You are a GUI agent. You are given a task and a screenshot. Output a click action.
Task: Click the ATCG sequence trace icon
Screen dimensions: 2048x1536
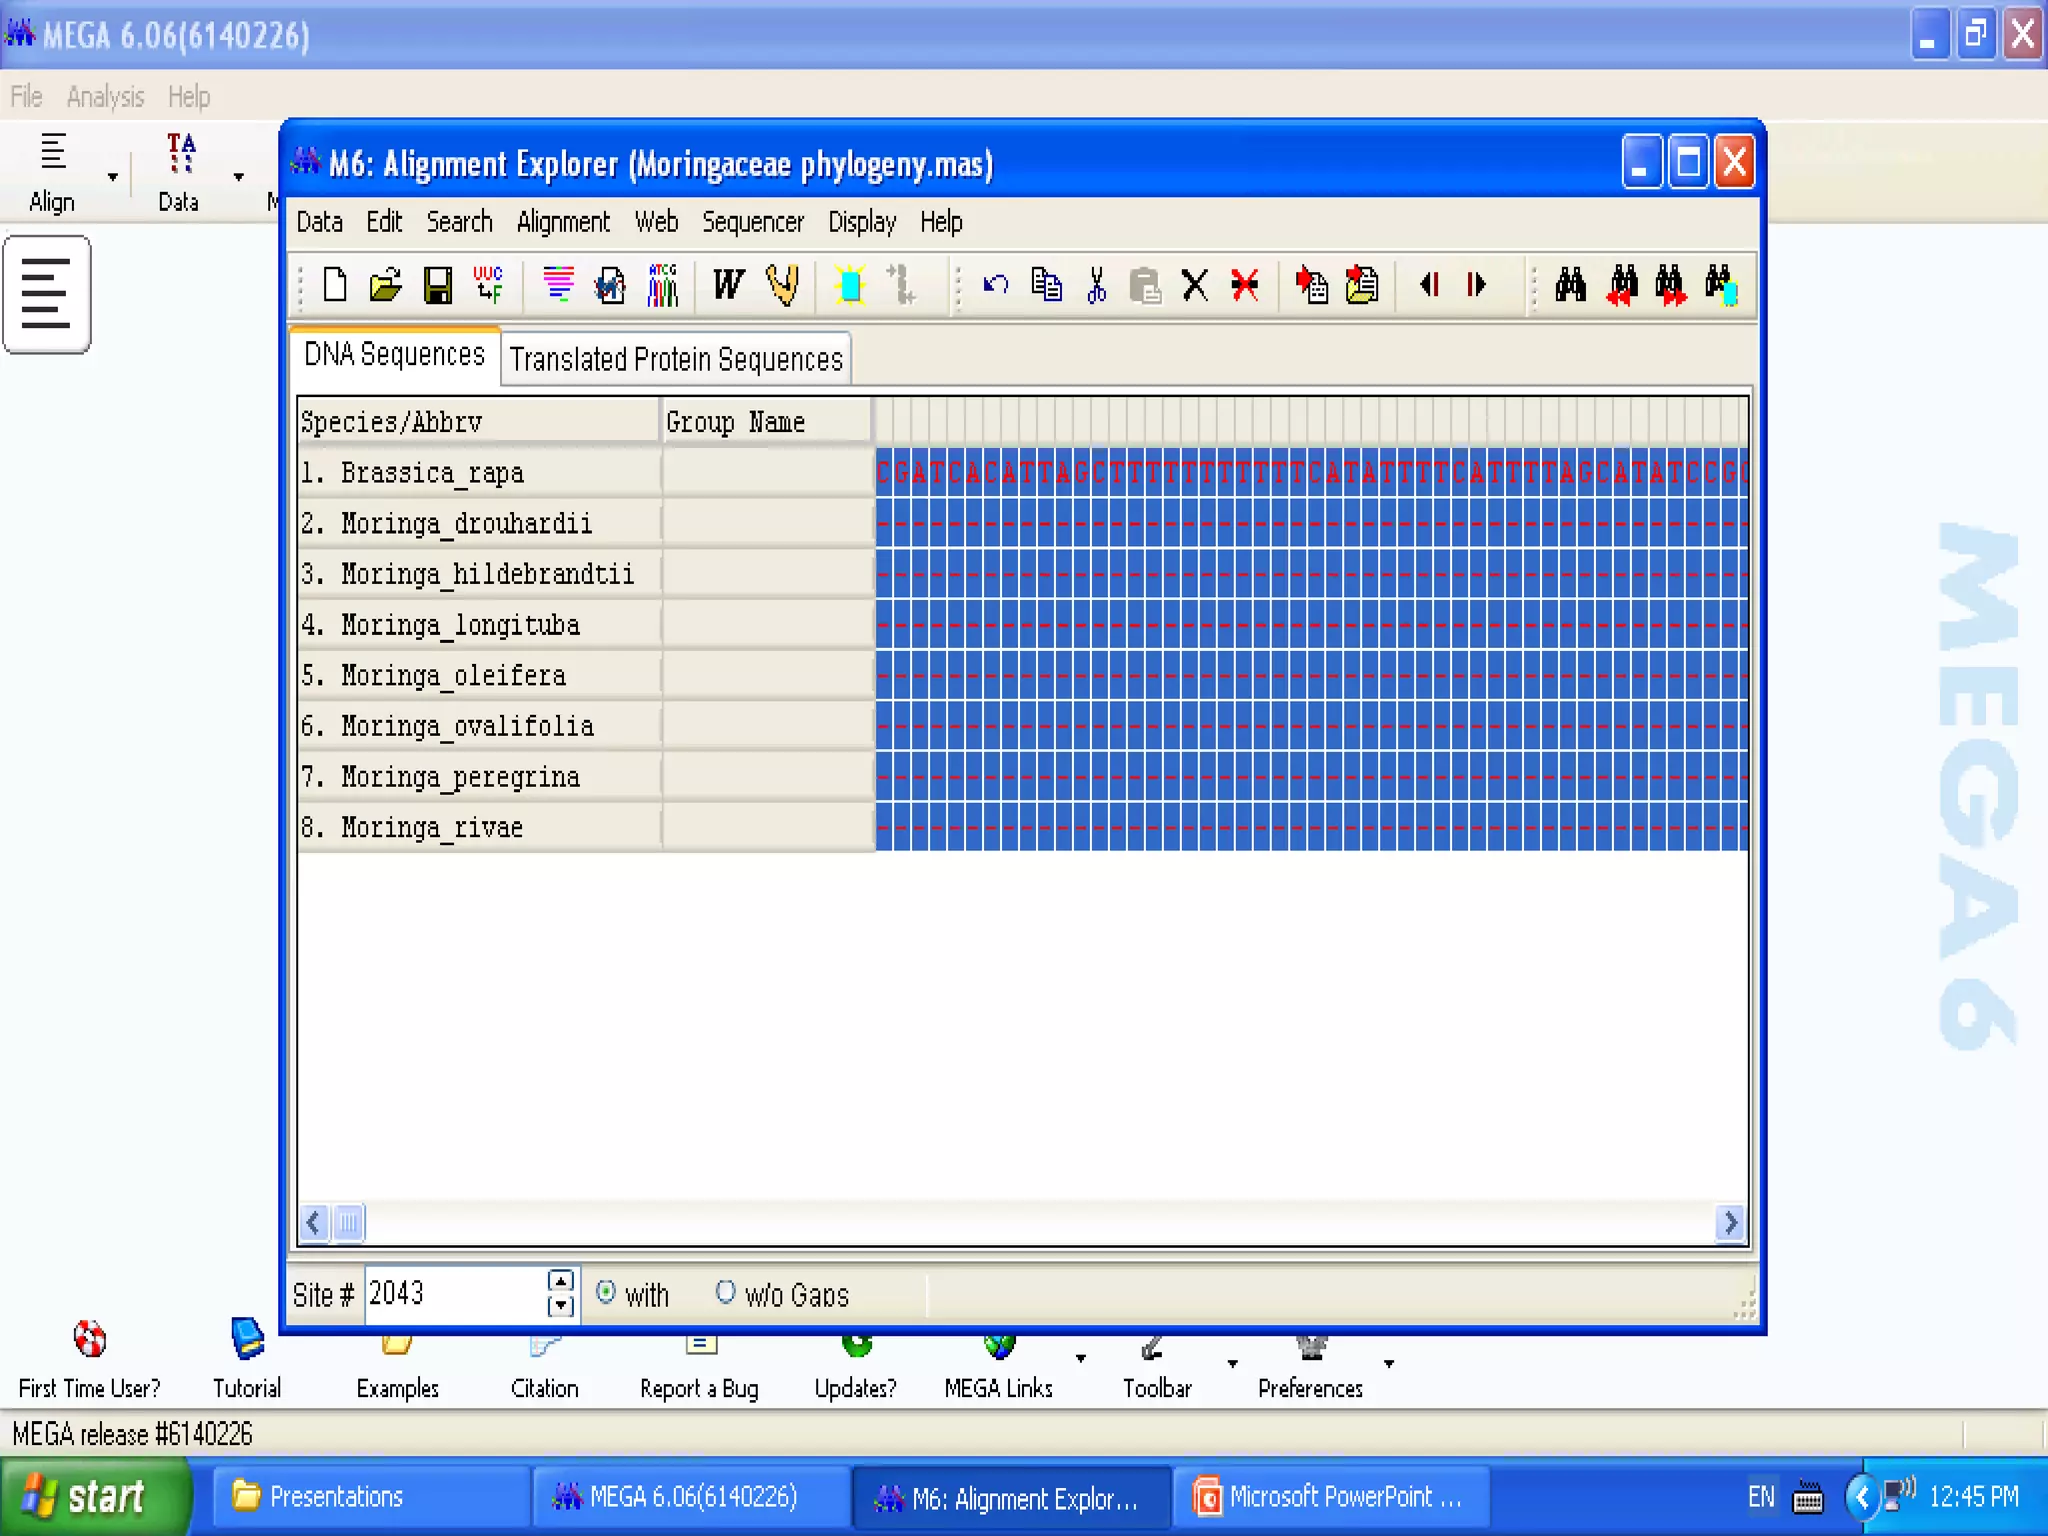click(x=662, y=285)
